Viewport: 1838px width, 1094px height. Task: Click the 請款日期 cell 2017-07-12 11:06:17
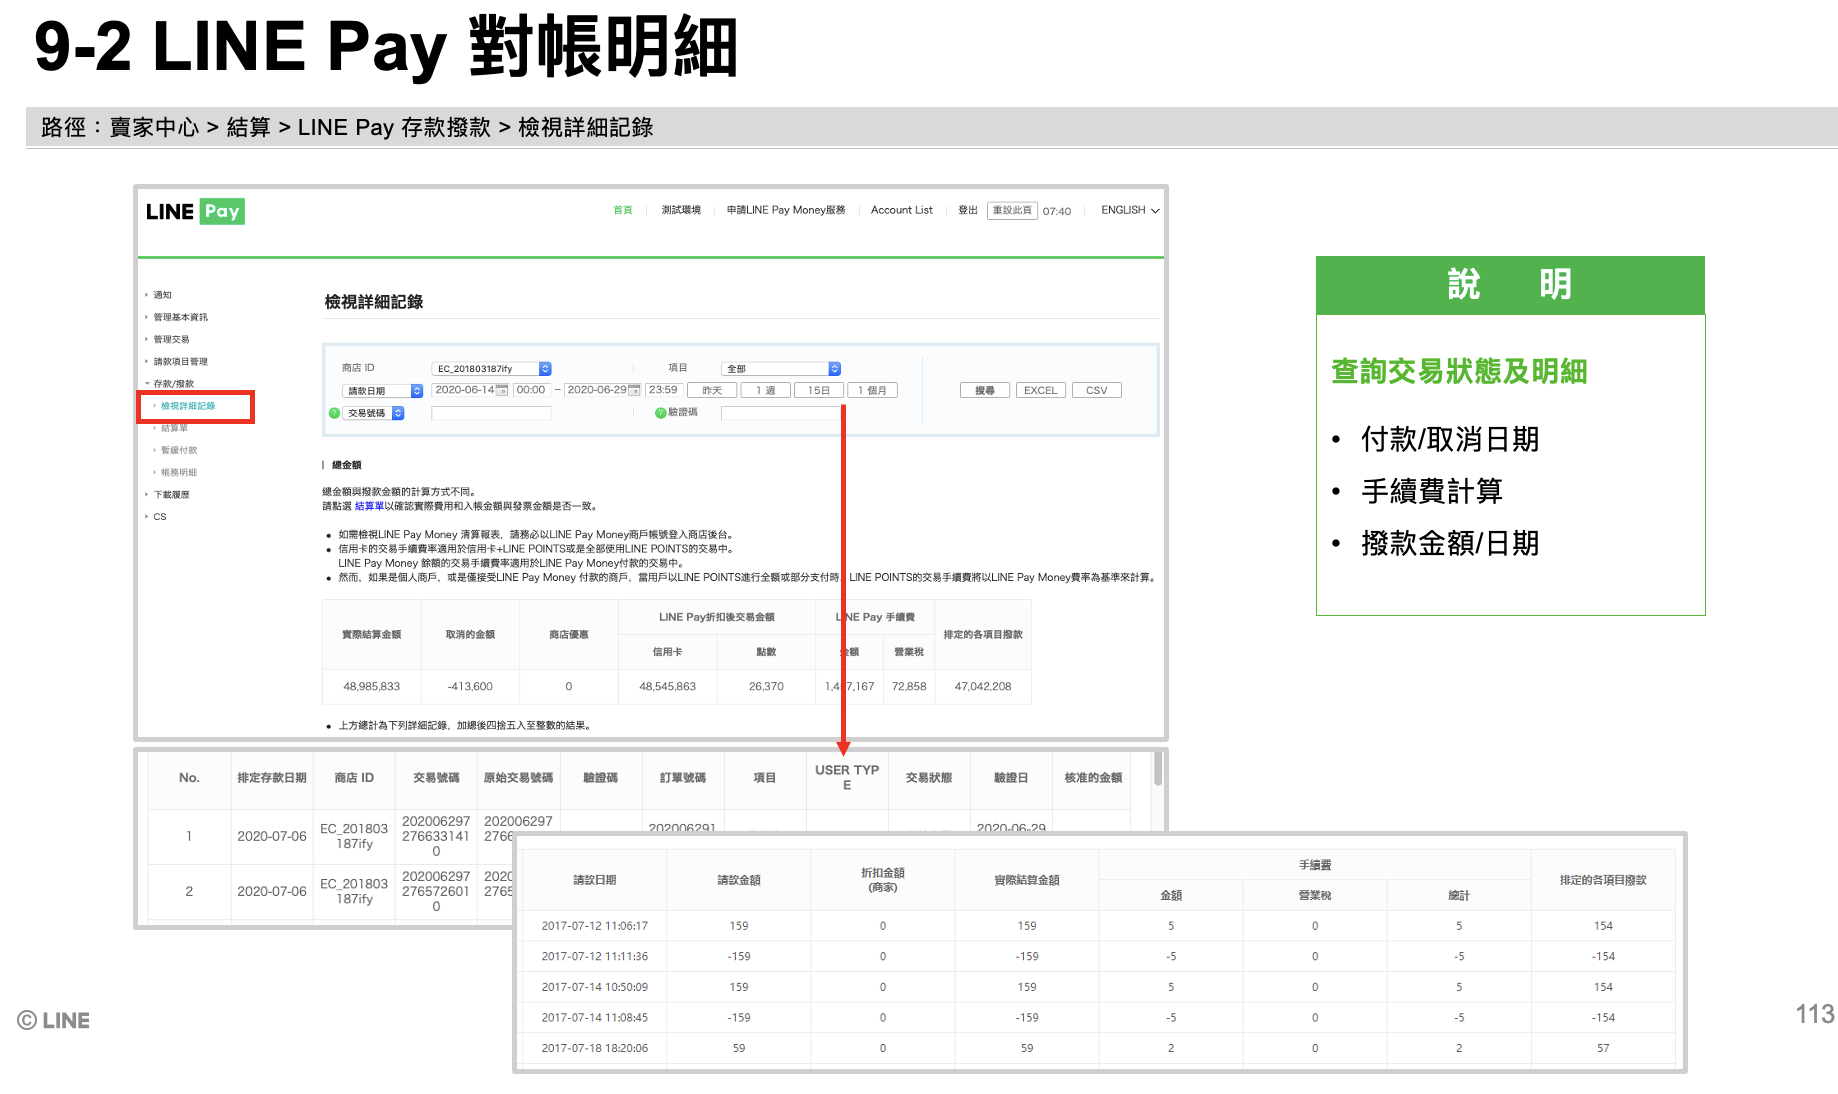coord(594,926)
